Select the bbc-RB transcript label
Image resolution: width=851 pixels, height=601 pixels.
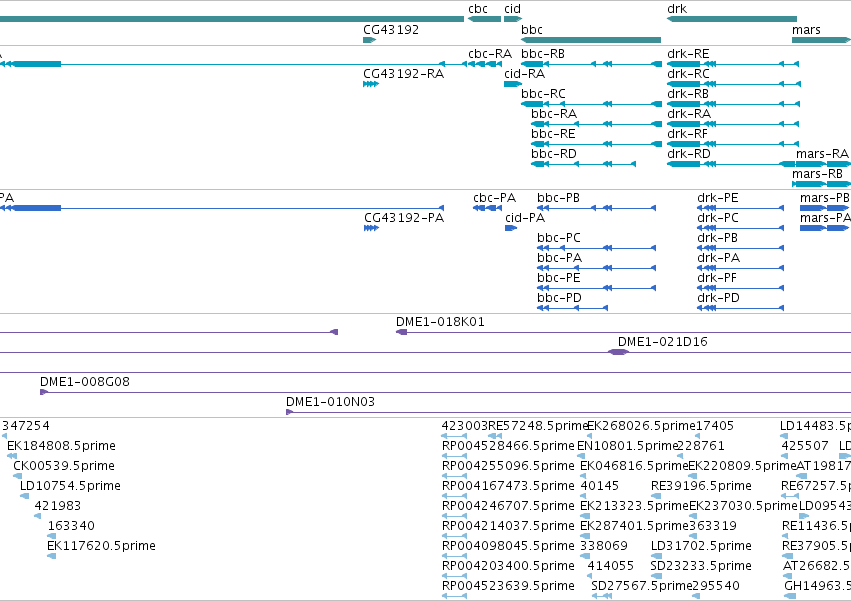pyautogui.click(x=543, y=54)
